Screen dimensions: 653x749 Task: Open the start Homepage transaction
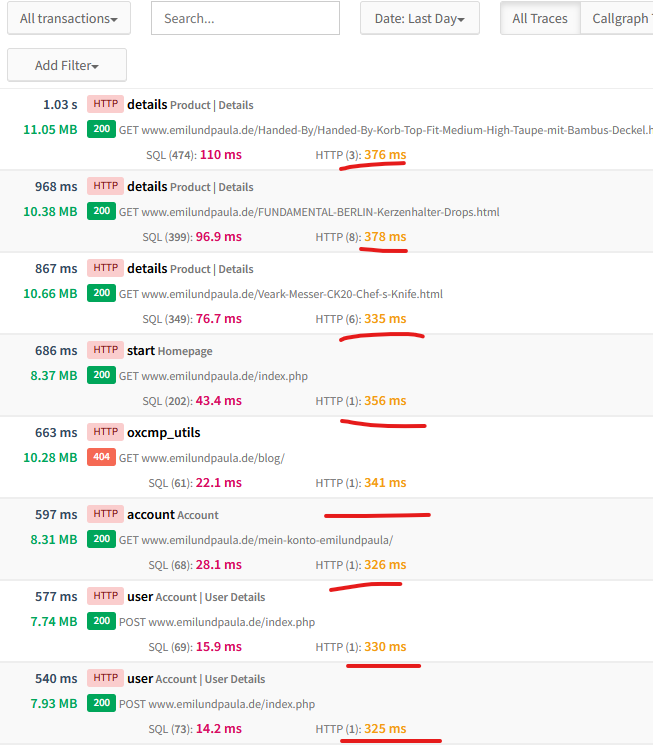point(140,350)
